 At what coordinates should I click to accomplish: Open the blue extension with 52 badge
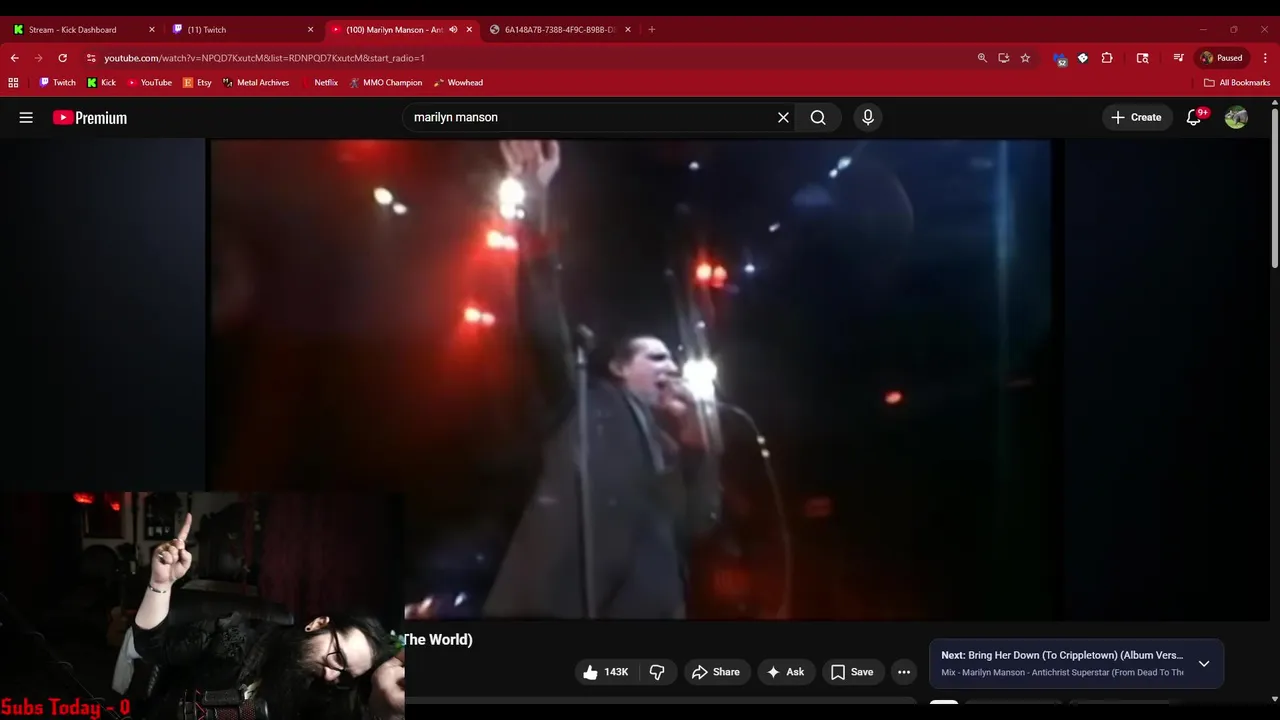(x=1060, y=58)
